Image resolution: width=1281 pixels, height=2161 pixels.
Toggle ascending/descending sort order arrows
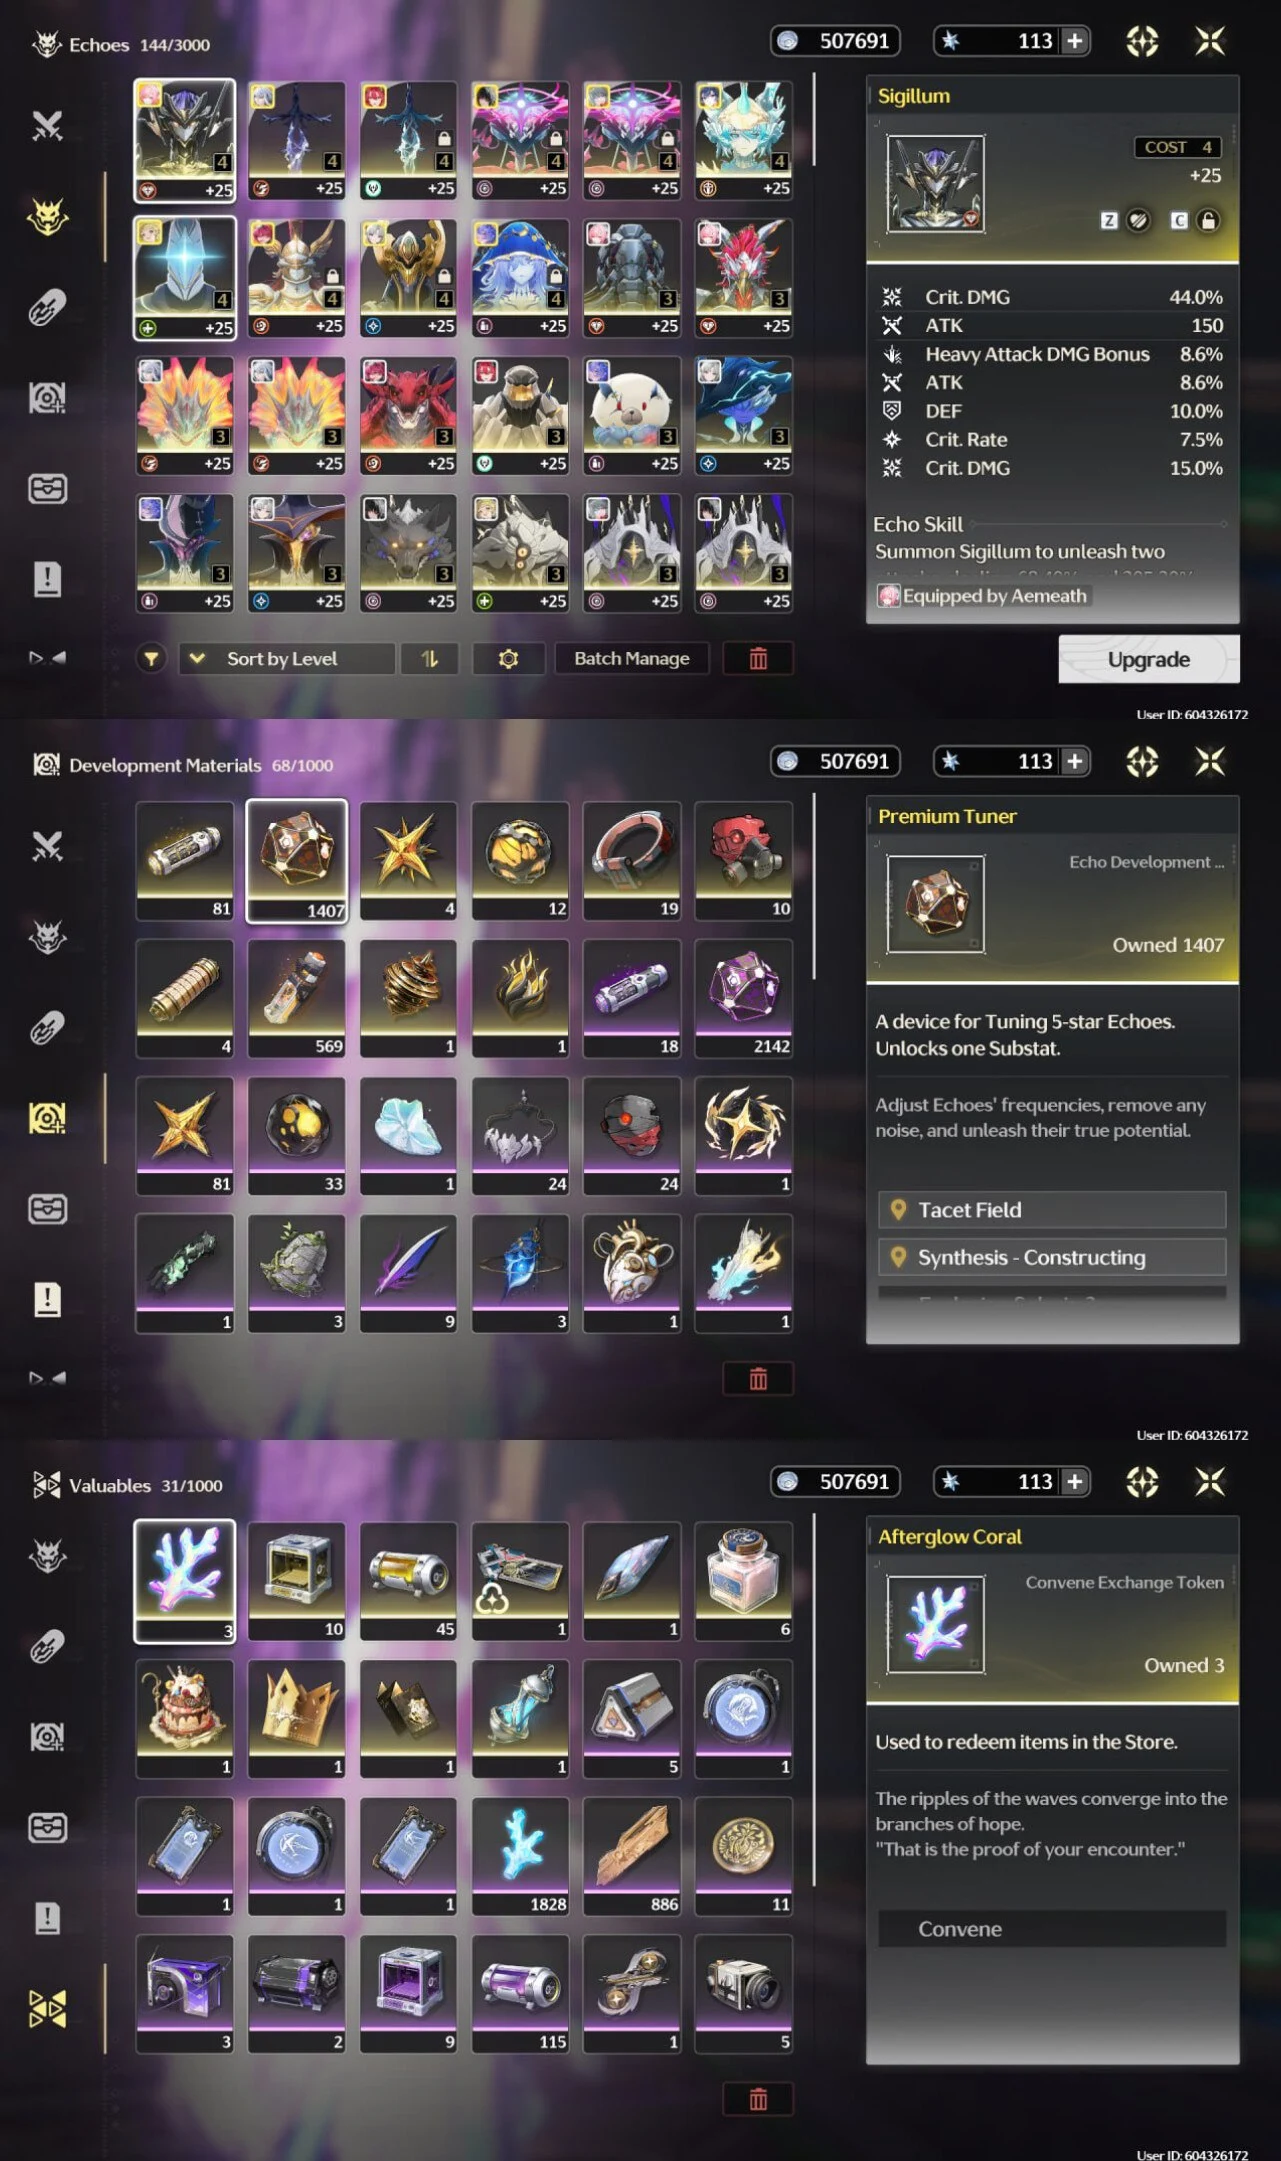pos(429,658)
